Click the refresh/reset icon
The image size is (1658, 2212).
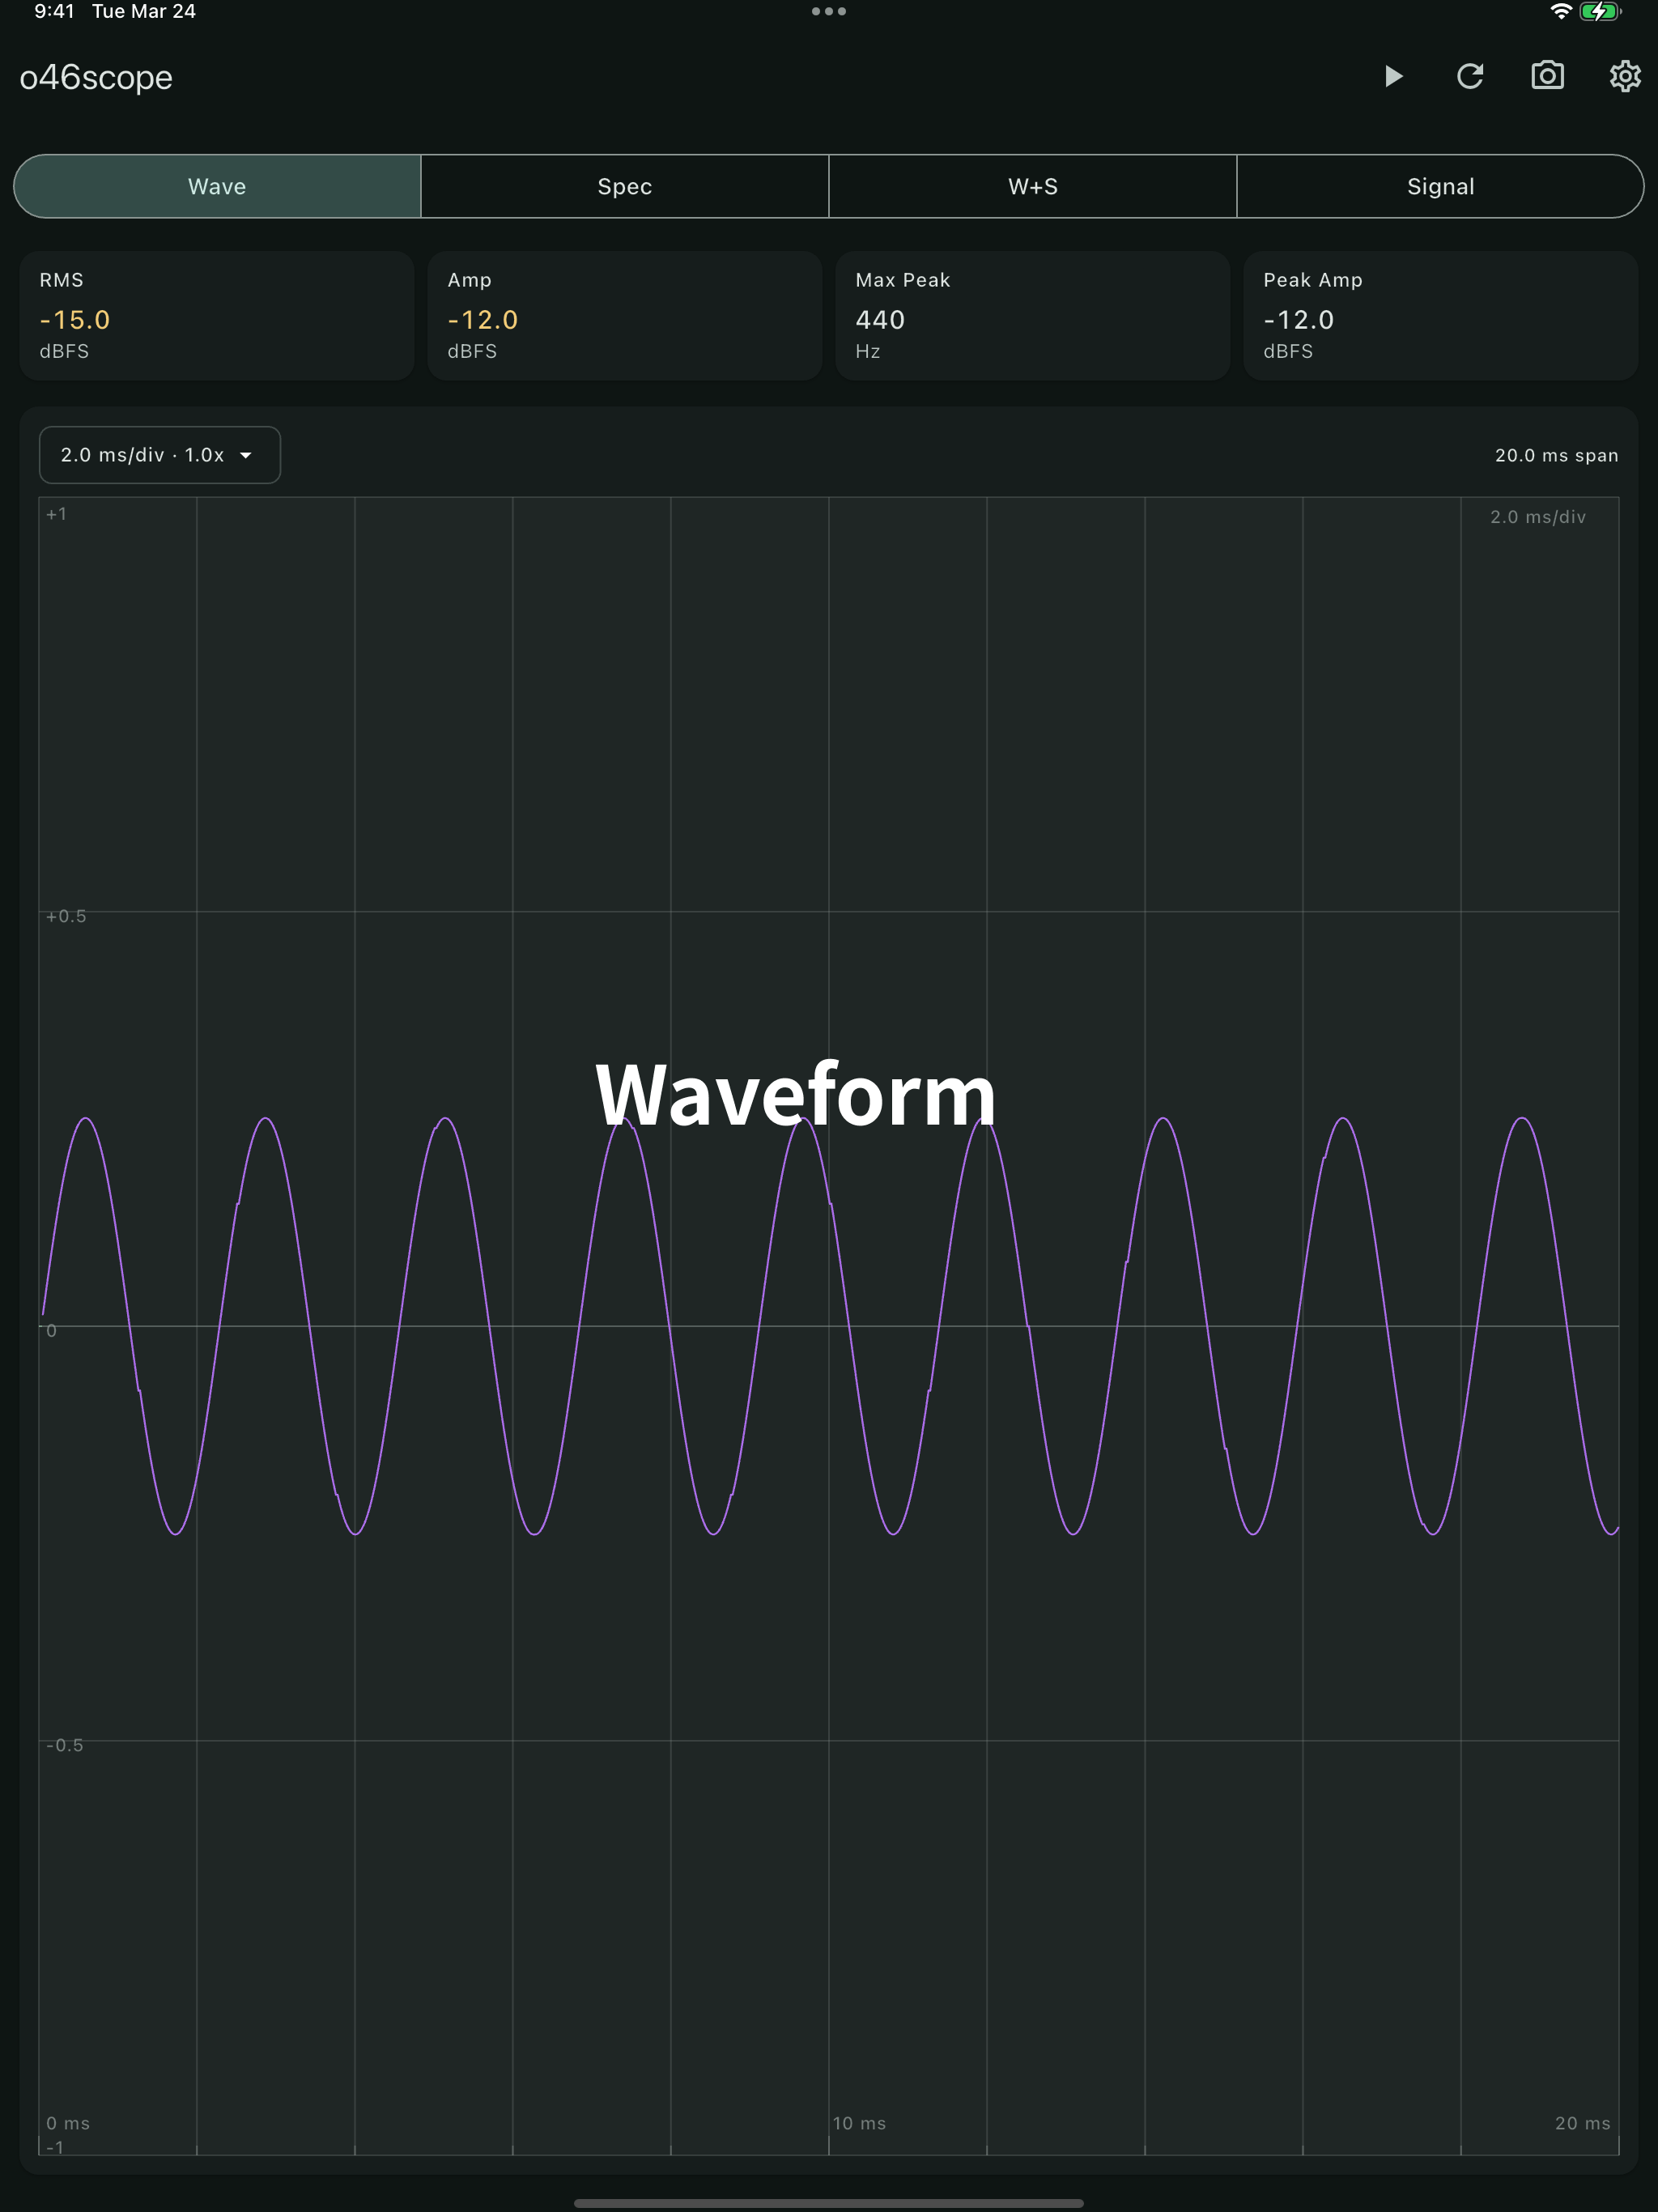pos(1470,76)
